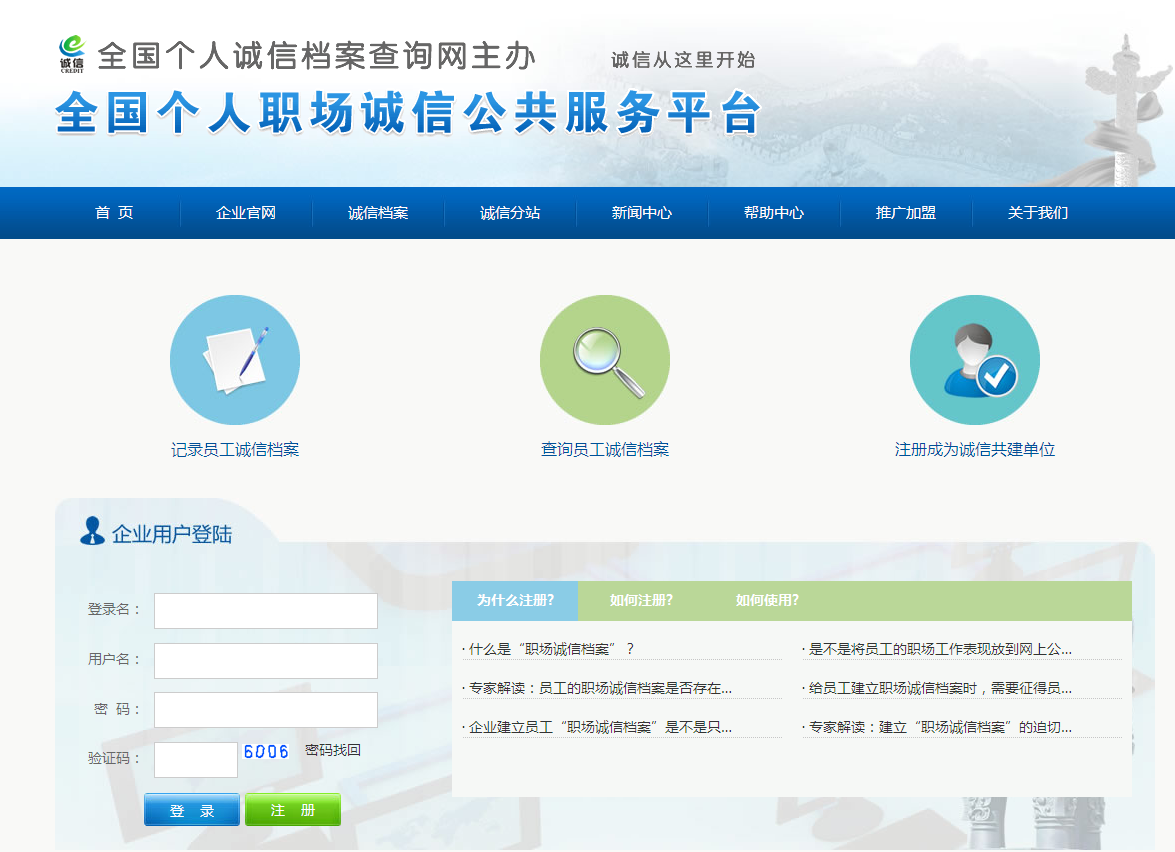Image resolution: width=1175 pixels, height=852 pixels.
Task: Select the 为什么注册? tab
Action: [x=515, y=601]
